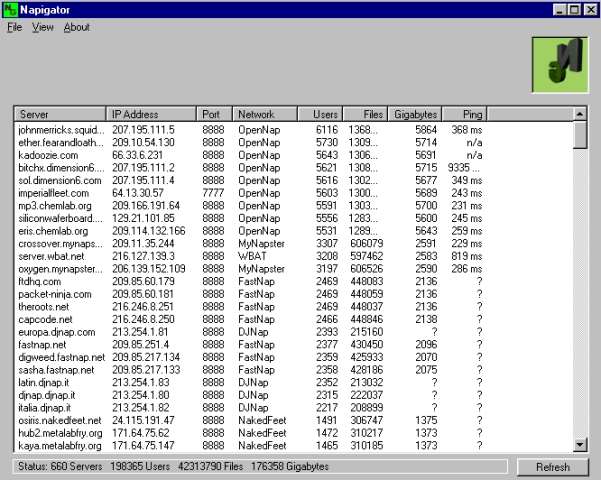Click the 819 ms ping value

pyautogui.click(x=466, y=256)
